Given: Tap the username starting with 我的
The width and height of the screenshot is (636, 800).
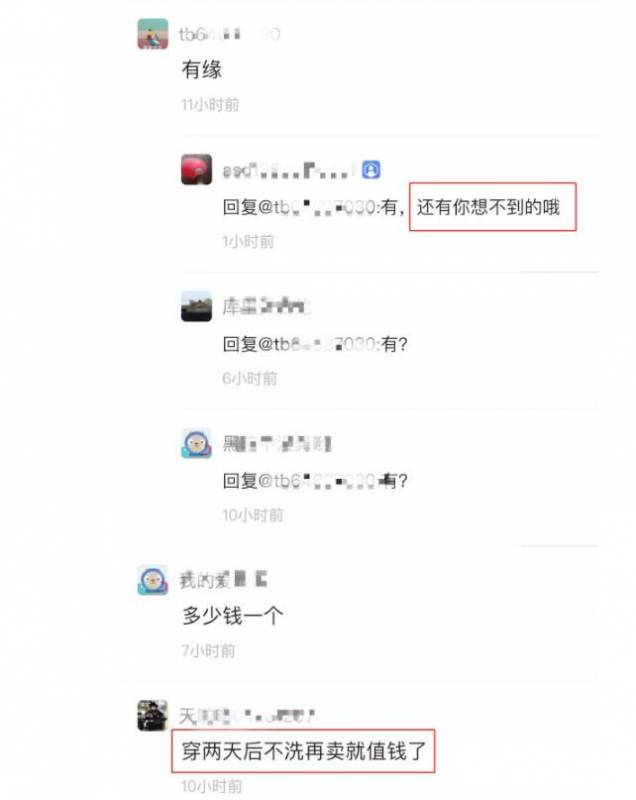Looking at the screenshot, I should point(223,580).
